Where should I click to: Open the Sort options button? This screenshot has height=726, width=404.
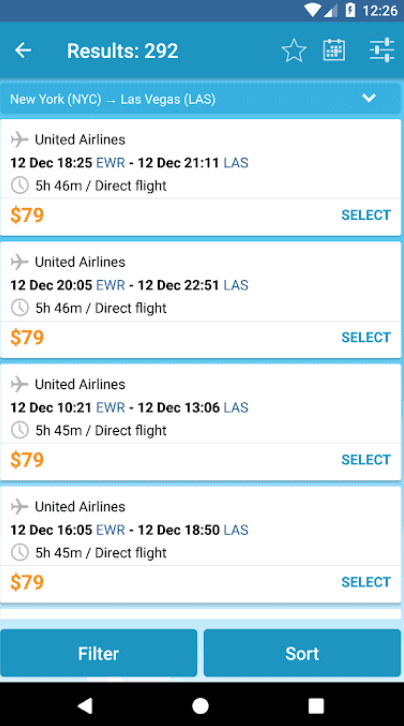pos(302,653)
